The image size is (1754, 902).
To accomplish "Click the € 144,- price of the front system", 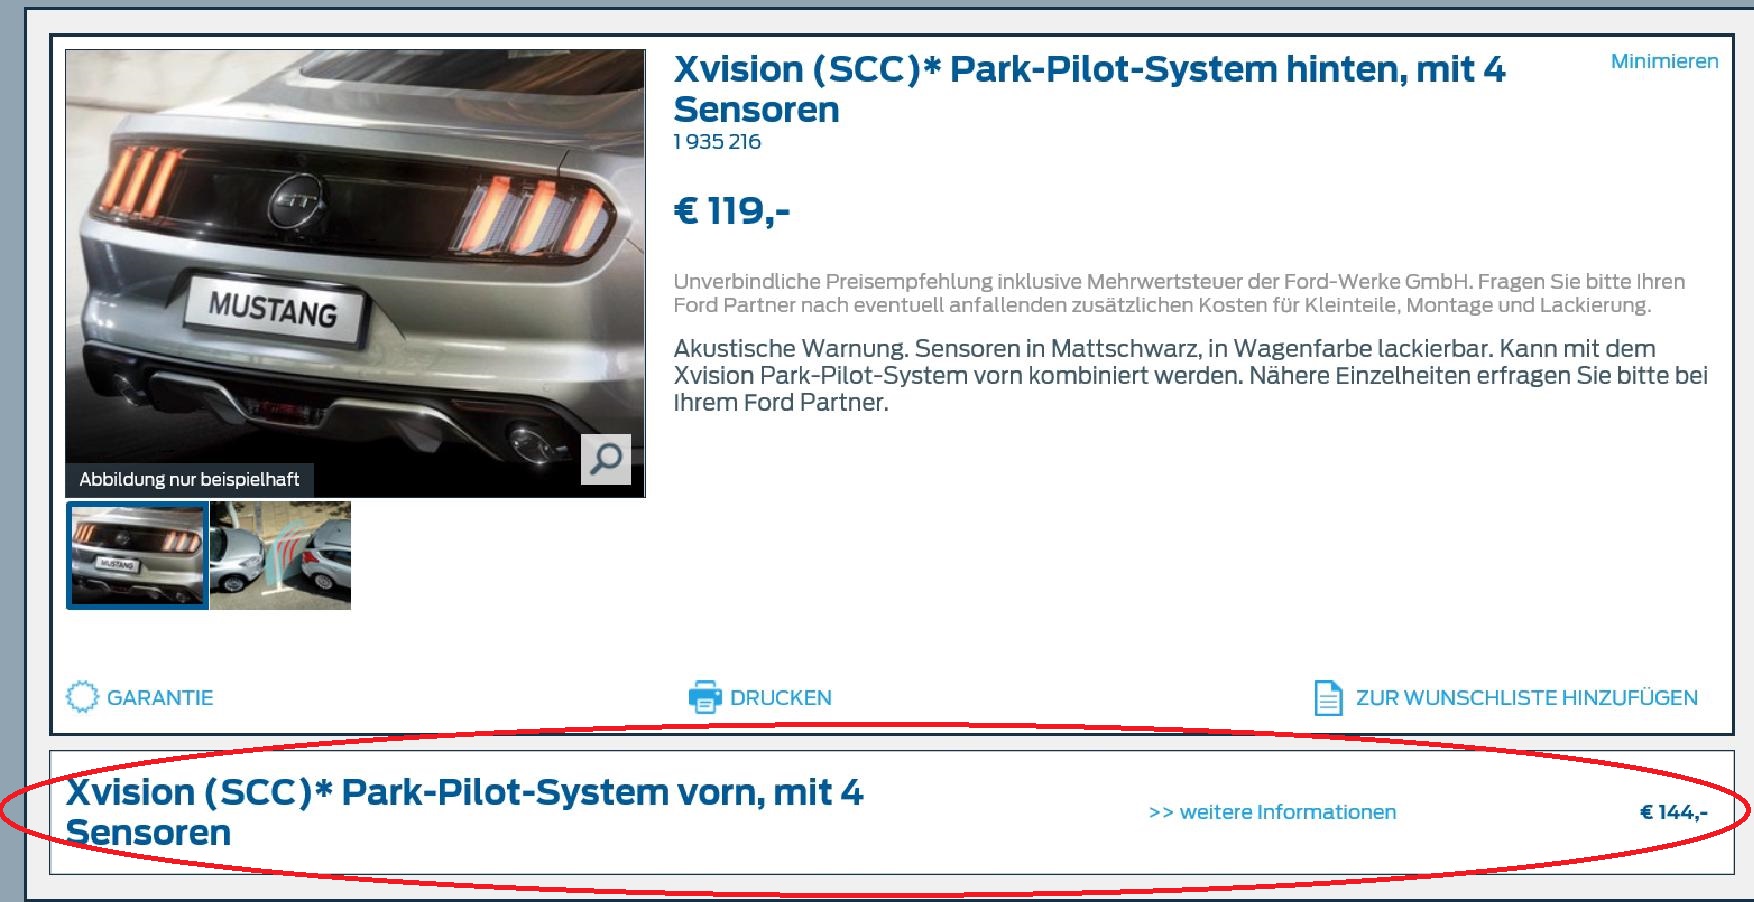I will 1674,812.
